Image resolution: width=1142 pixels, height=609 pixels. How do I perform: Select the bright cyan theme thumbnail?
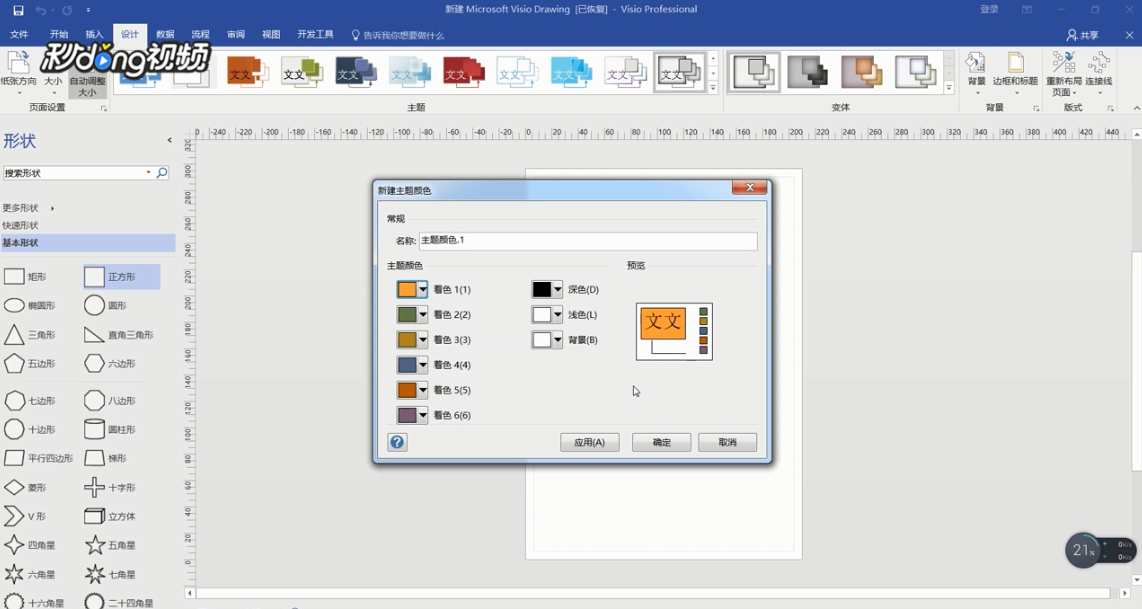click(571, 72)
